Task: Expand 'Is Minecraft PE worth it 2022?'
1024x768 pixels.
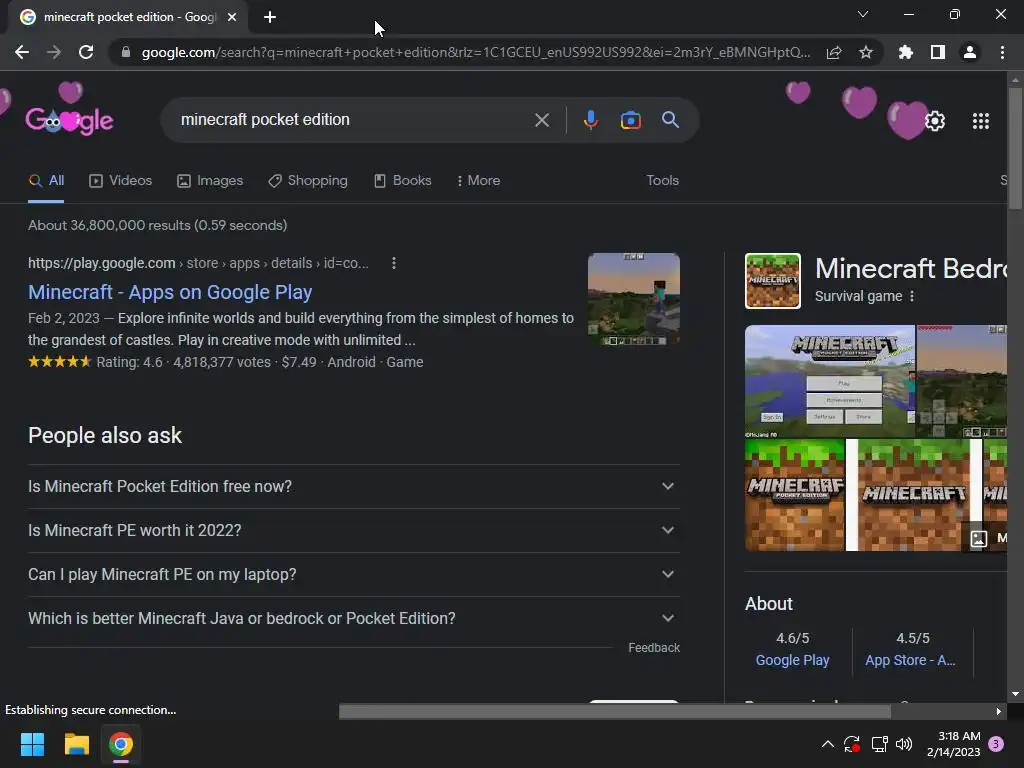Action: 353,530
